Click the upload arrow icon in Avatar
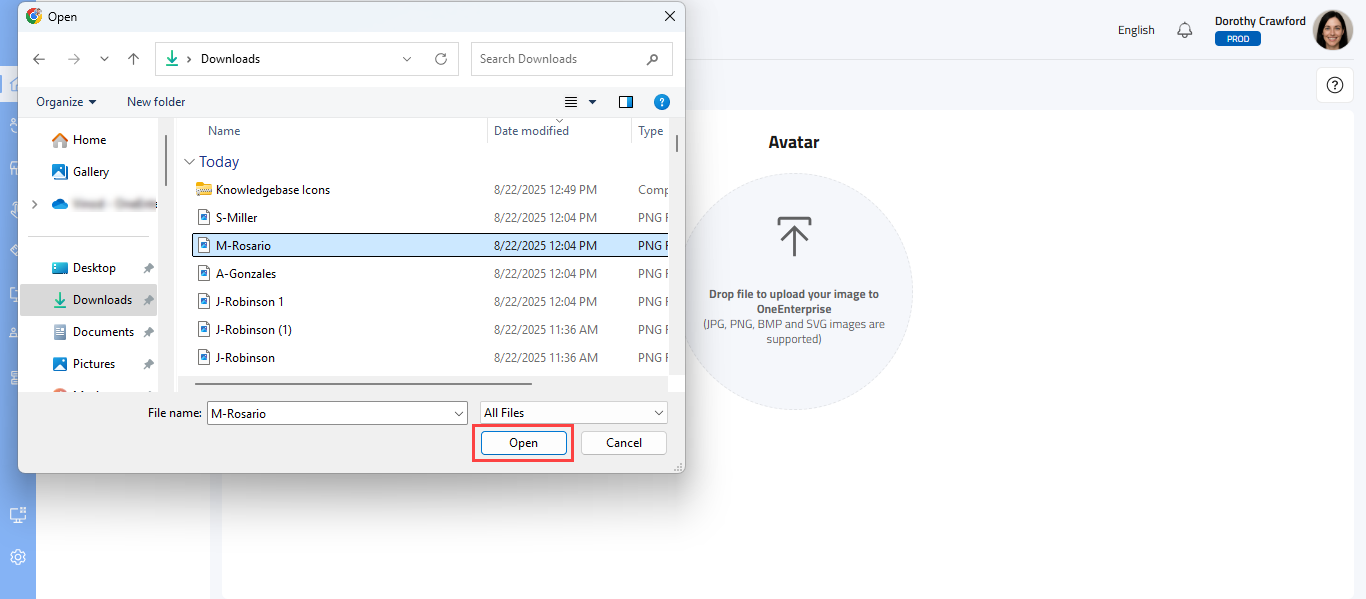The width and height of the screenshot is (1366, 599). (794, 237)
